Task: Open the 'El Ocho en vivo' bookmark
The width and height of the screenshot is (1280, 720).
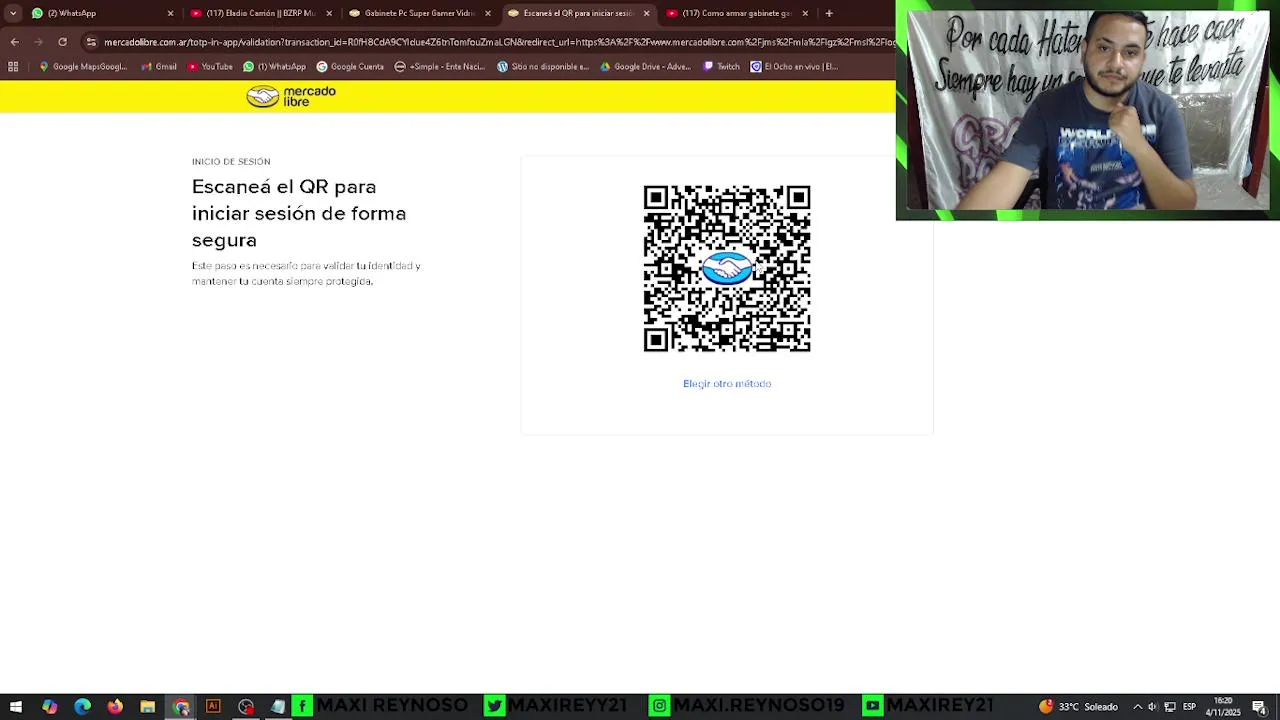Action: [794, 67]
